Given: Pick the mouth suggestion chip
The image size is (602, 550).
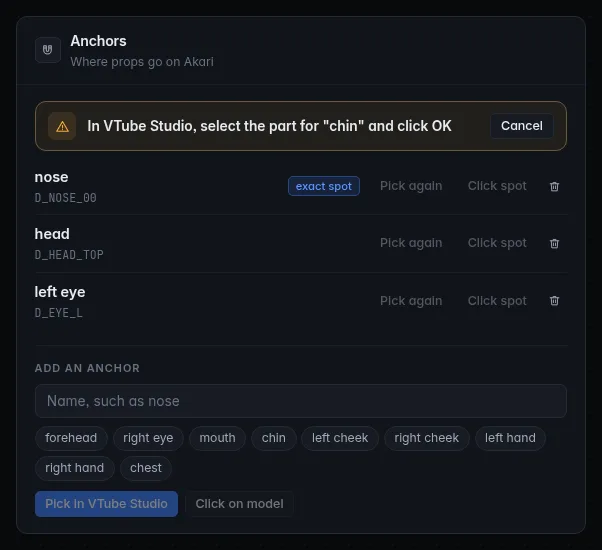Looking at the screenshot, I should pyautogui.click(x=217, y=438).
